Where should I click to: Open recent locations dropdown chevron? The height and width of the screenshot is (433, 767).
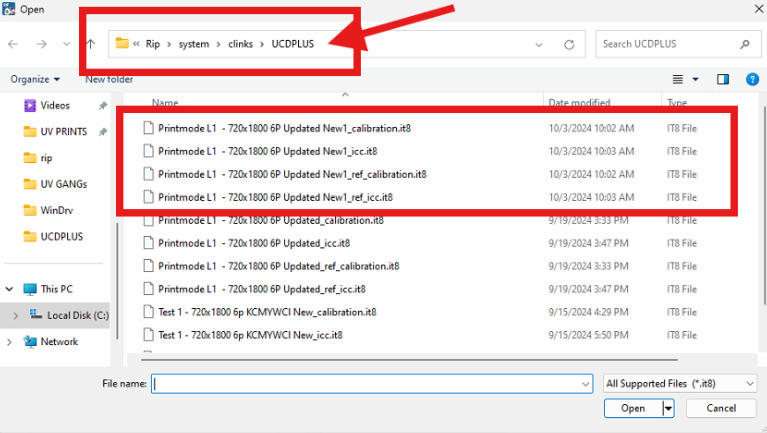67,44
